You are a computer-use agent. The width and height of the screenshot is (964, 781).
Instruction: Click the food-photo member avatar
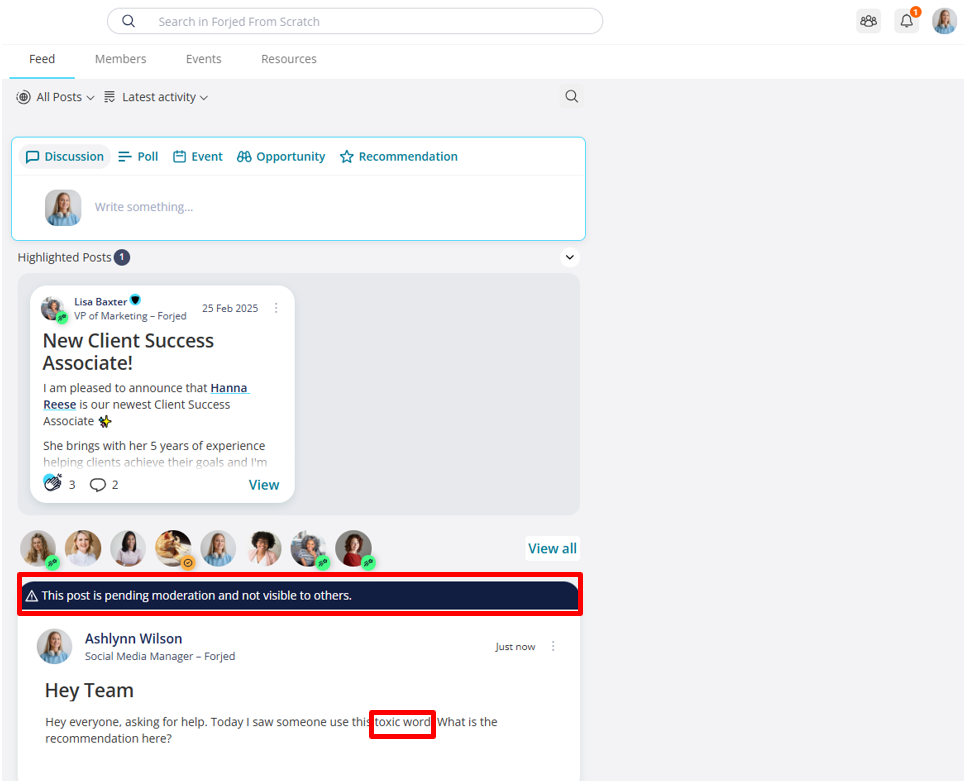[173, 548]
